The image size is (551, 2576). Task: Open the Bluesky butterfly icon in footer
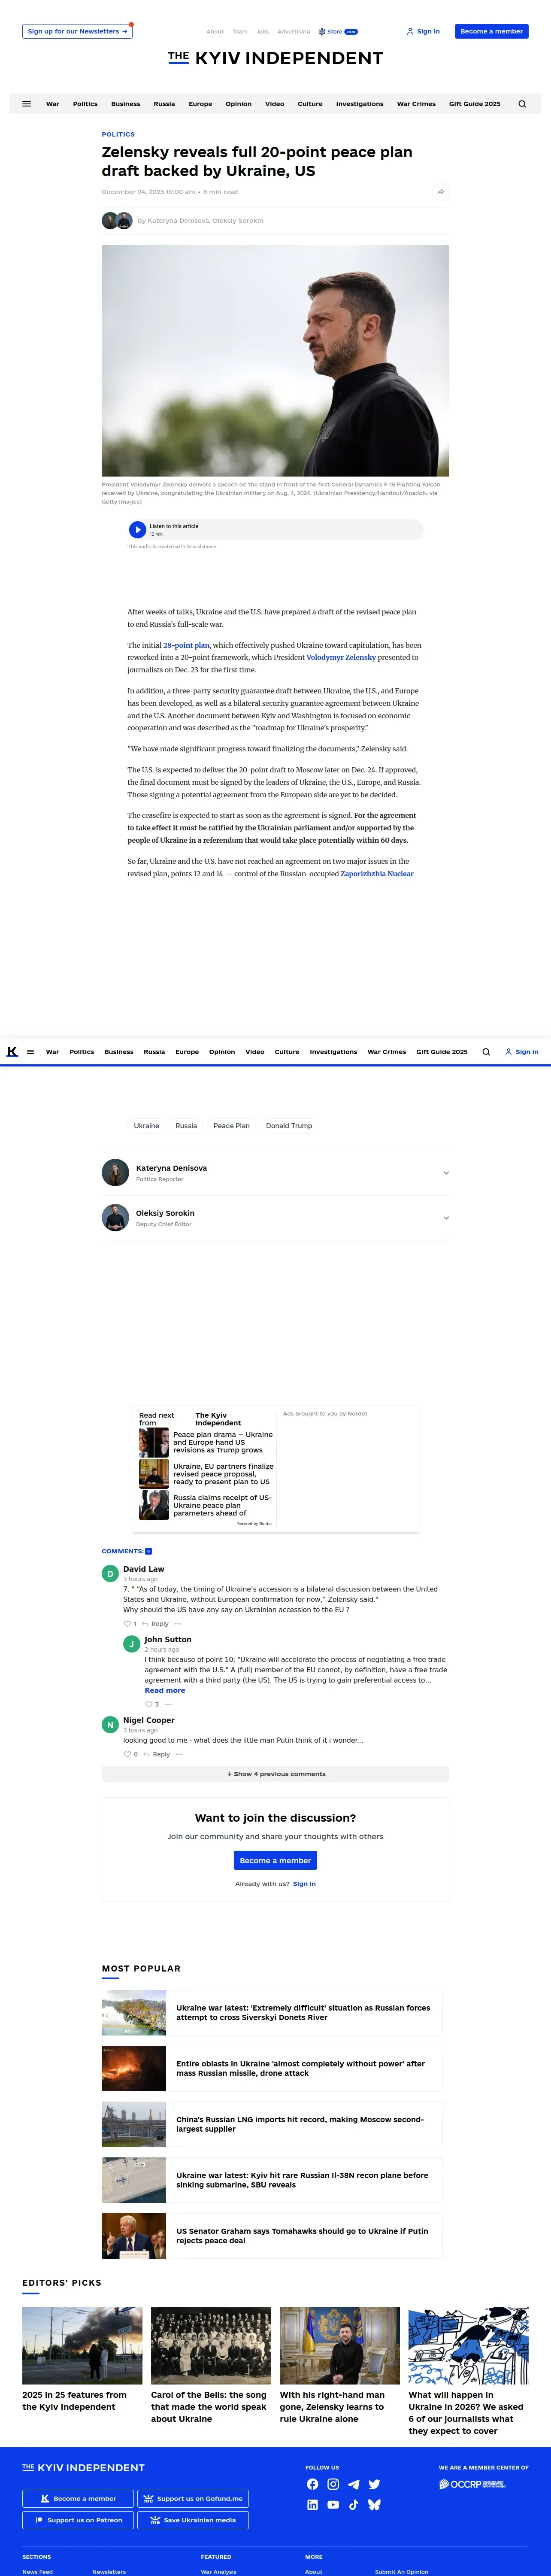coord(374,2505)
